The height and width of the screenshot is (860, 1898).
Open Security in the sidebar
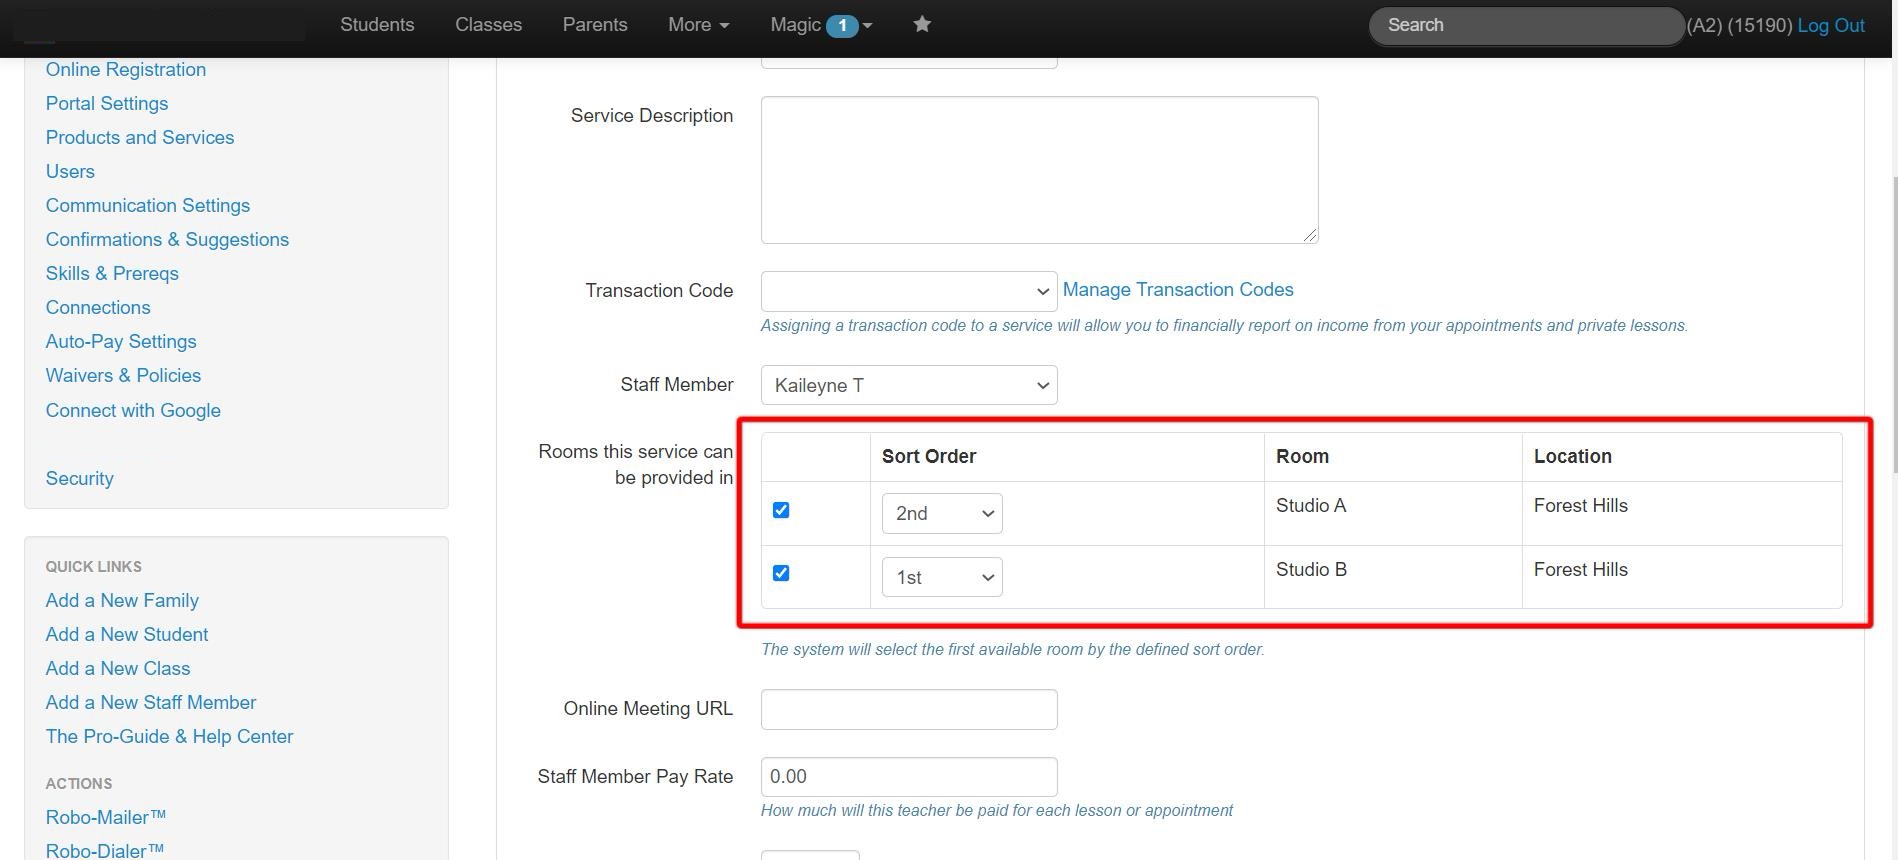click(80, 478)
